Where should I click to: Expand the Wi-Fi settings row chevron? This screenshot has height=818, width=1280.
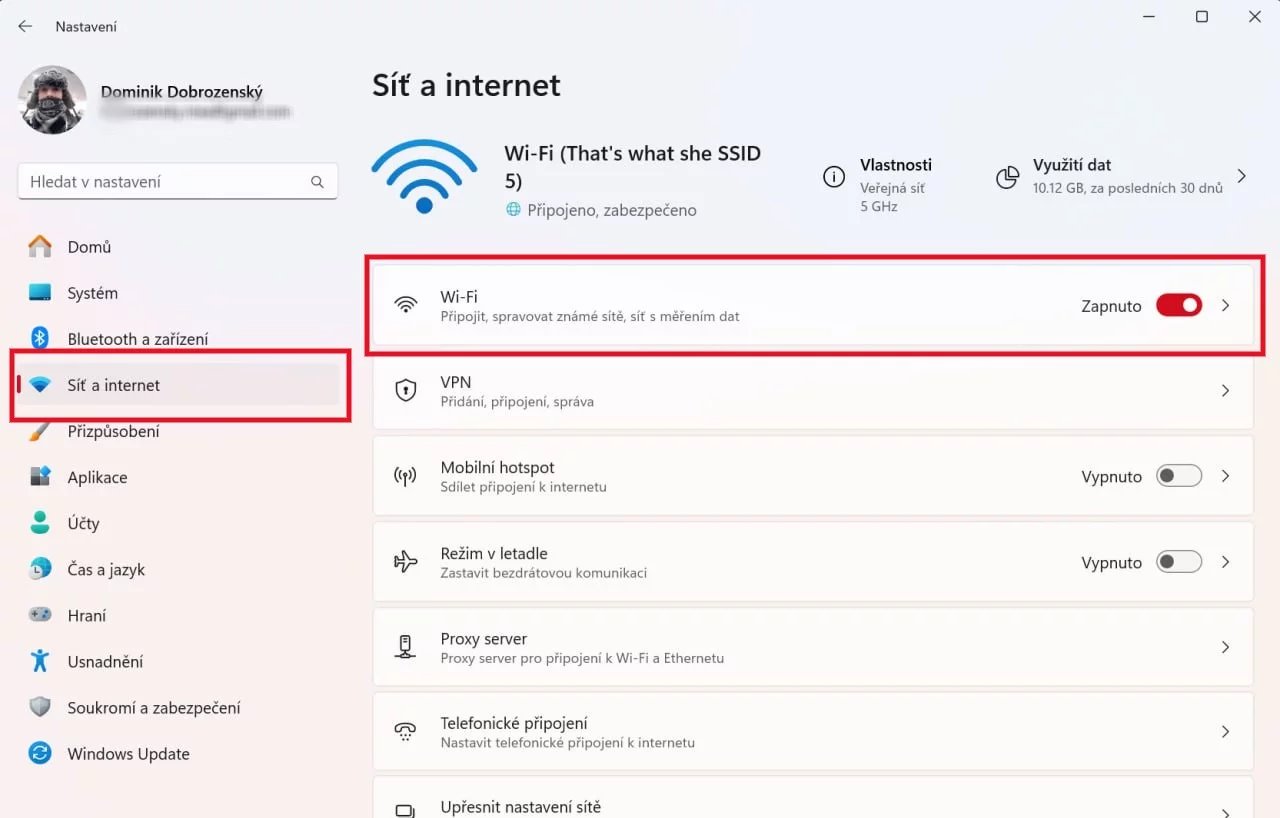(x=1225, y=305)
